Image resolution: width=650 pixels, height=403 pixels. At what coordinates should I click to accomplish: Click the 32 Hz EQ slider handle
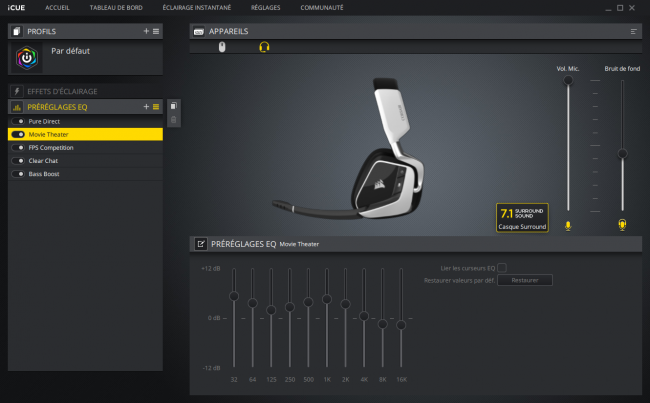[234, 296]
